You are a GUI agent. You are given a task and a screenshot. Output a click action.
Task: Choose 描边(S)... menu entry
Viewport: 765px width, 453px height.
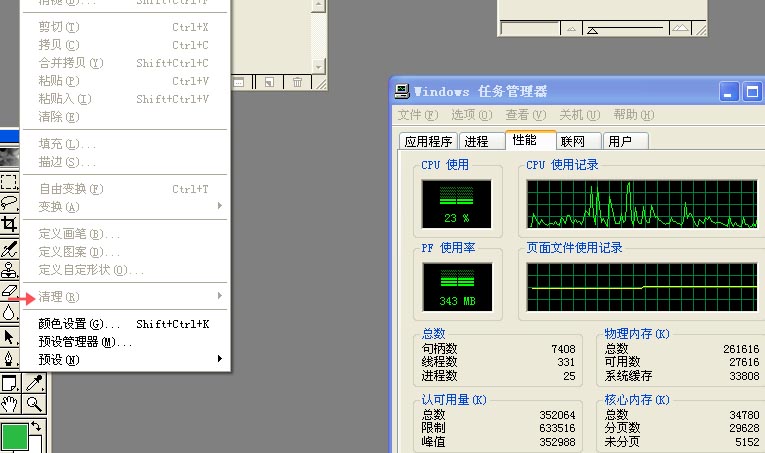pos(125,162)
